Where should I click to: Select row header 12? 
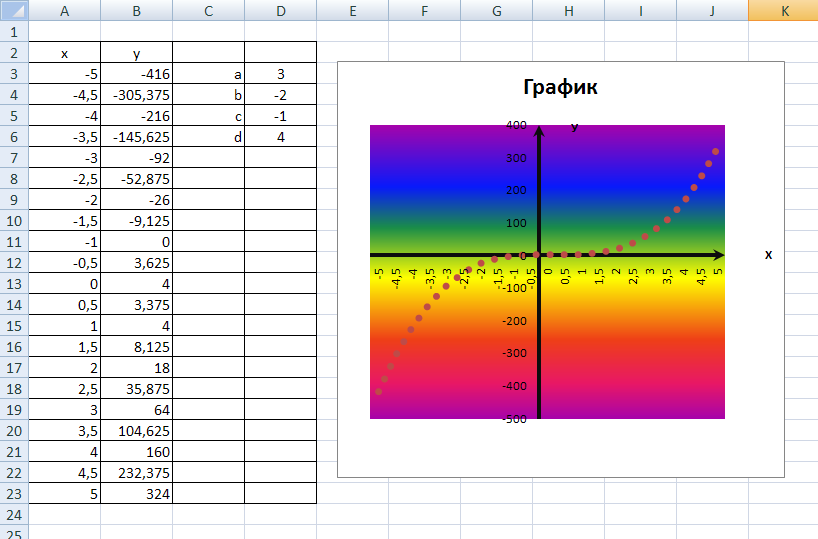14,263
